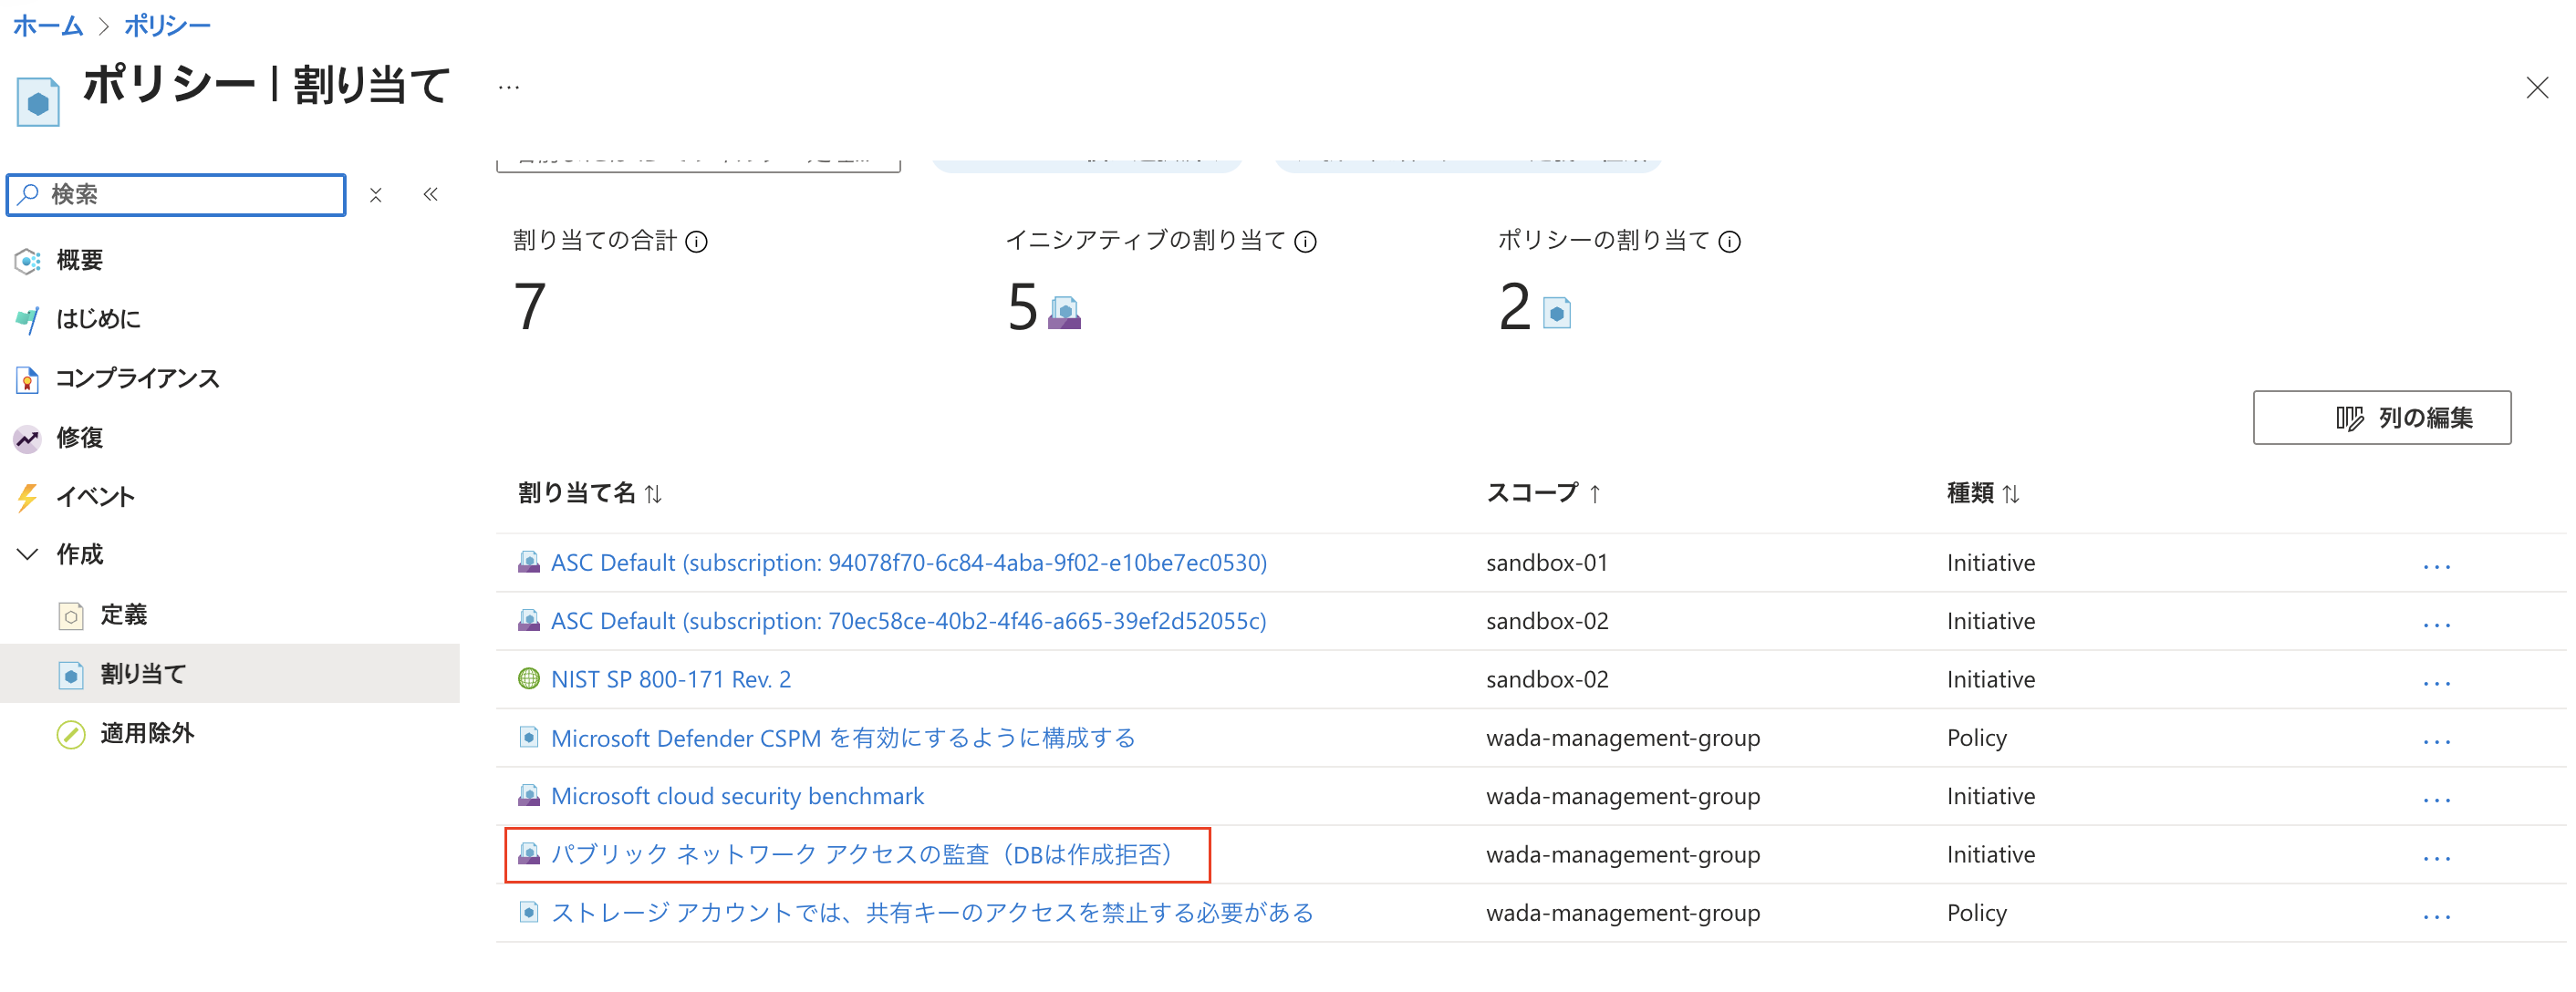Select 定義 under 作成
The width and height of the screenshot is (2576, 992).
(x=124, y=616)
